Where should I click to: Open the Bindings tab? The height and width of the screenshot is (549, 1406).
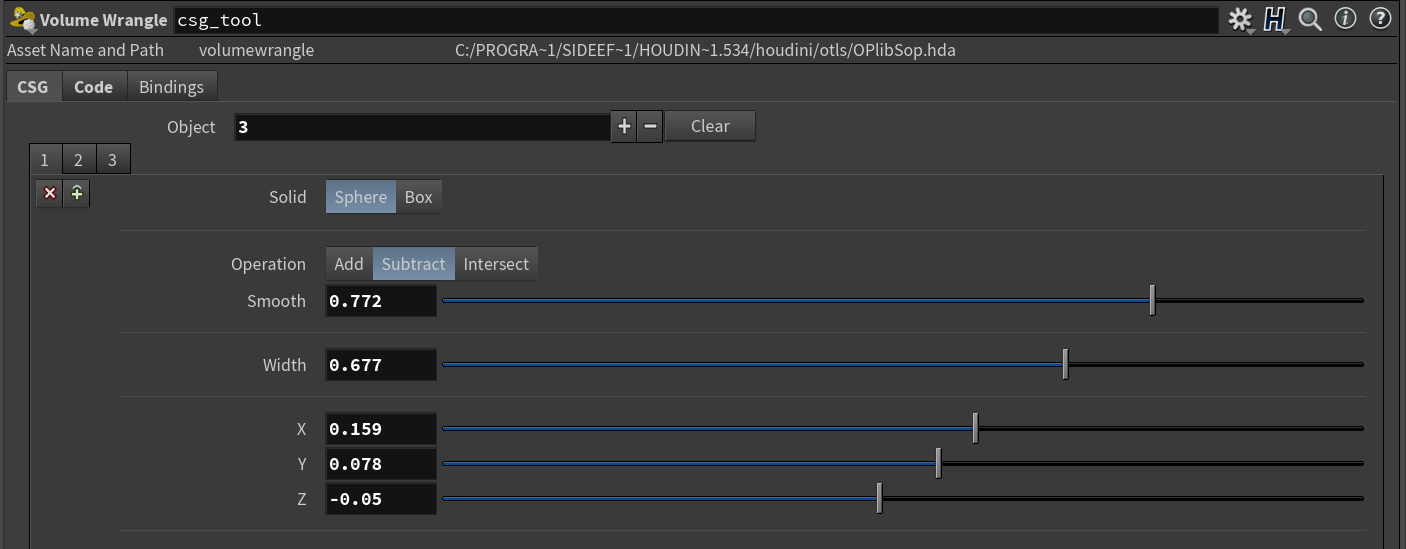171,87
